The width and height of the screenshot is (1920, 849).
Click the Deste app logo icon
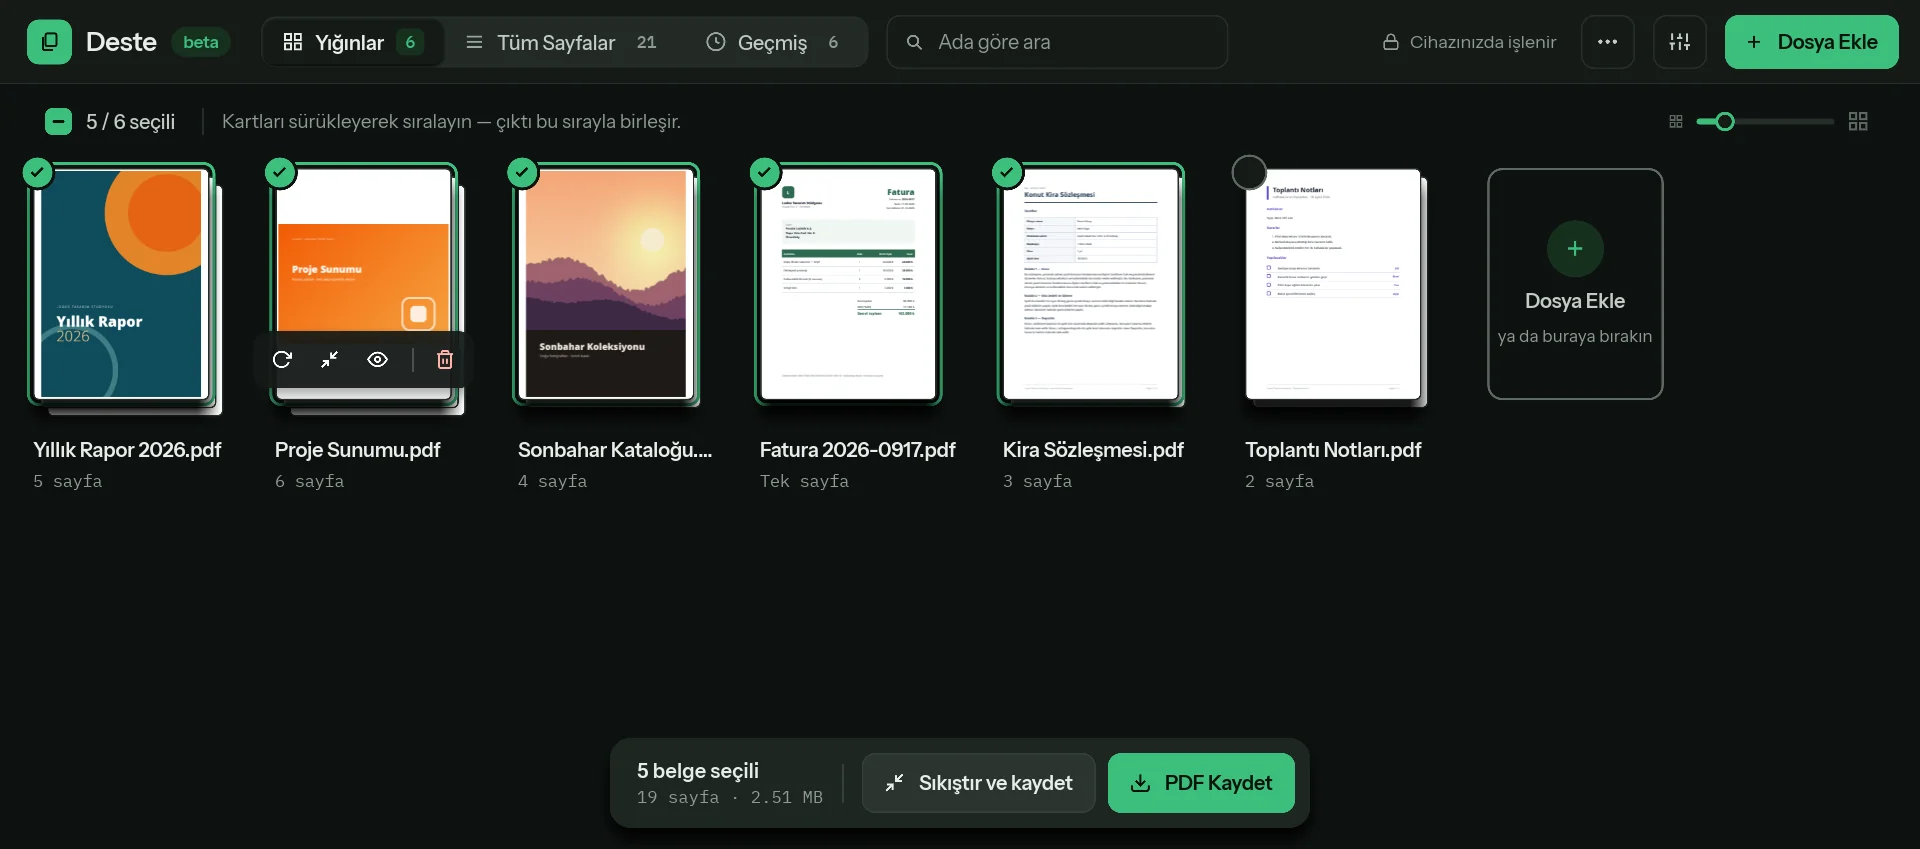point(49,42)
